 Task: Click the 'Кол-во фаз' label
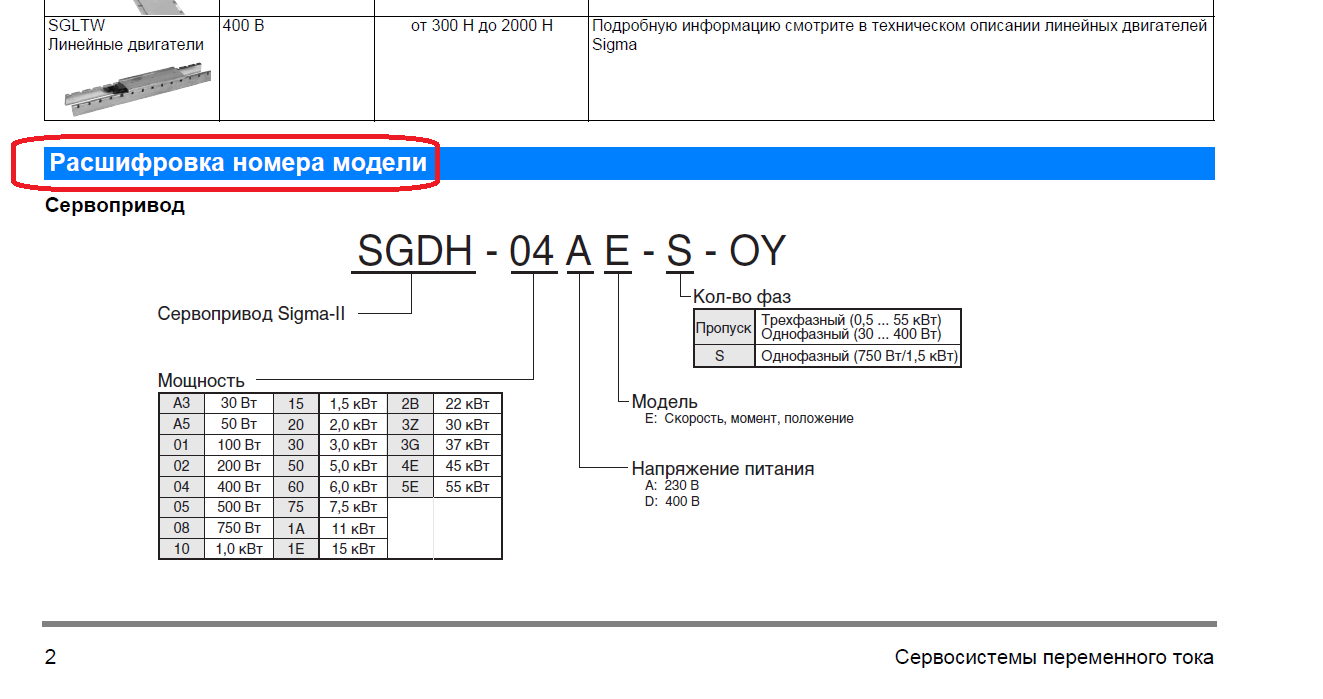click(x=742, y=296)
